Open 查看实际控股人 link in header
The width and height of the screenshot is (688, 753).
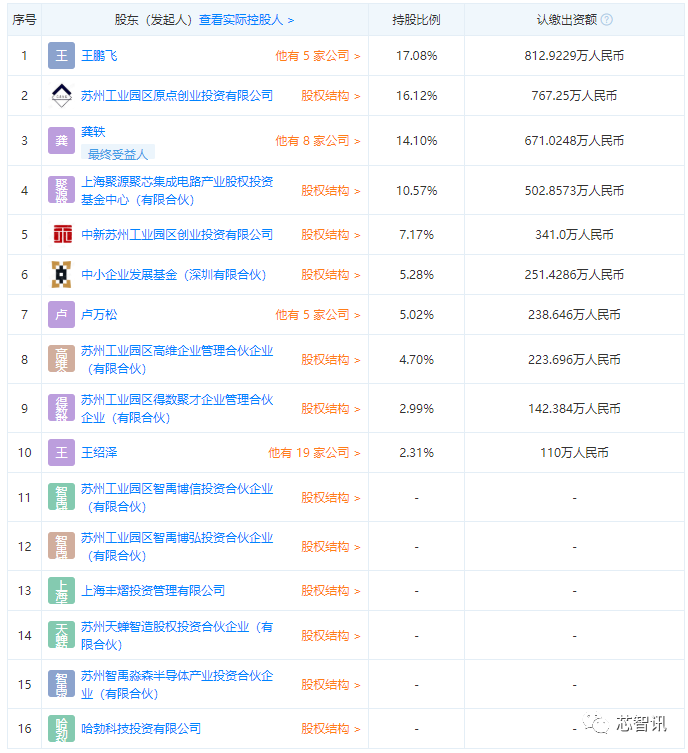pyautogui.click(x=246, y=20)
